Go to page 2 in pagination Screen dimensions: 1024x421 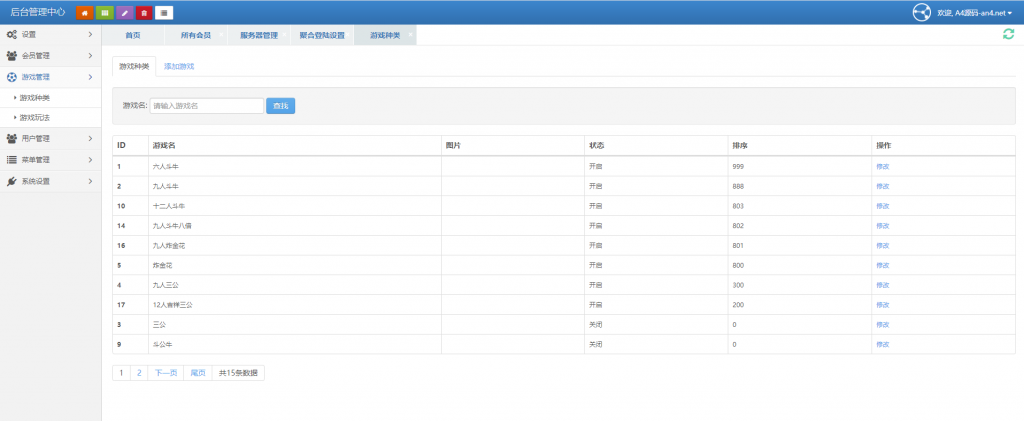click(x=139, y=373)
